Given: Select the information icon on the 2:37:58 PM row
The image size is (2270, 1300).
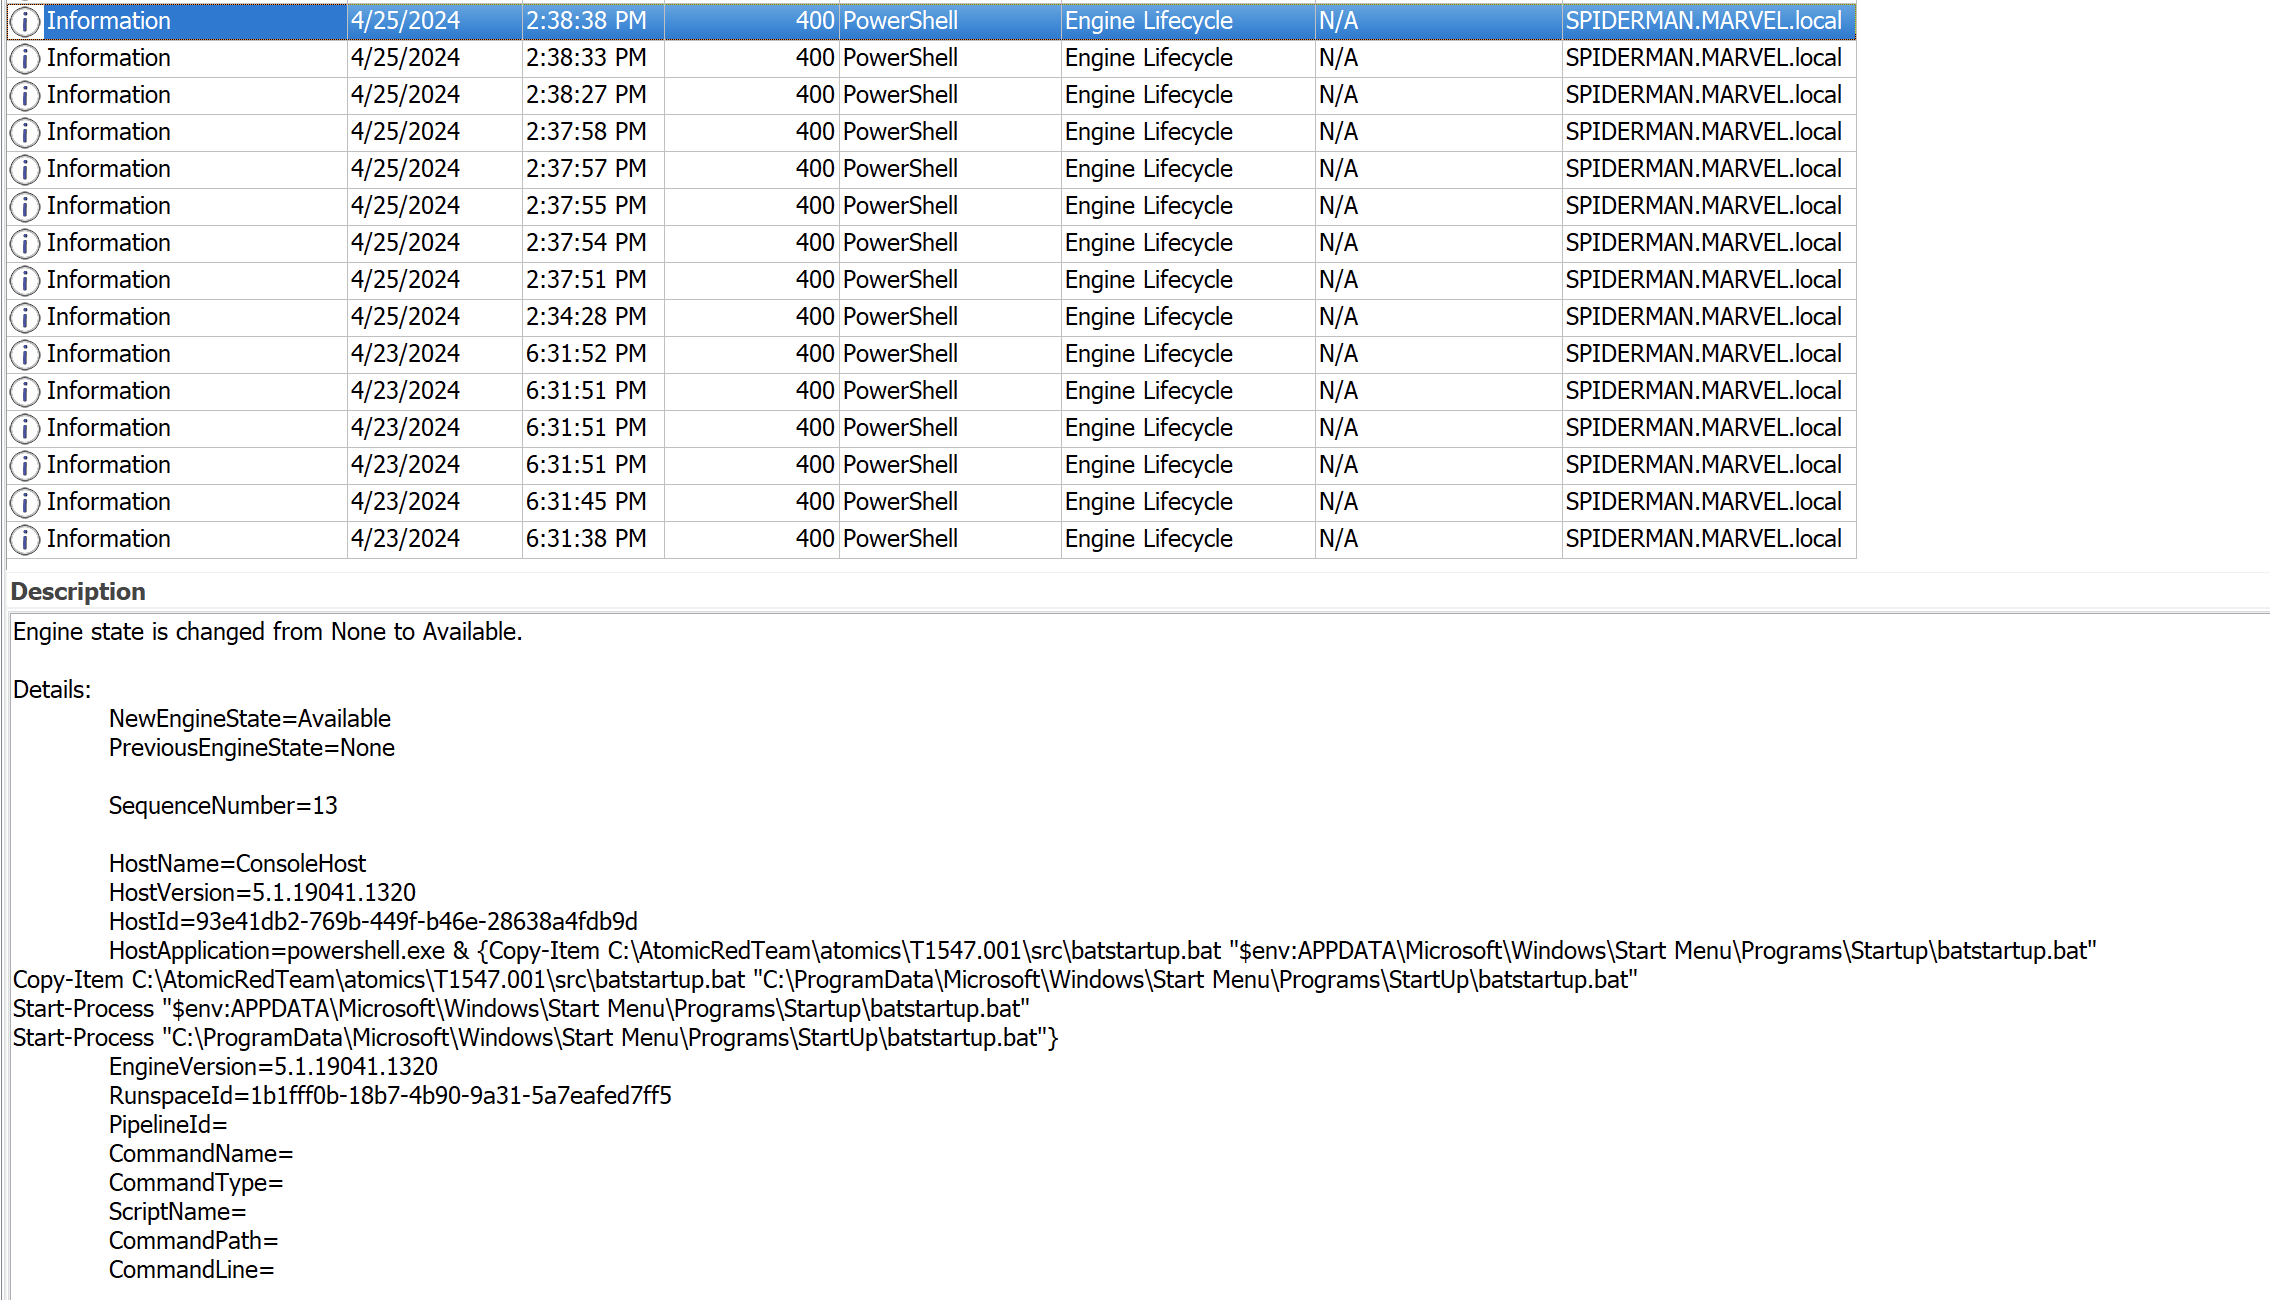Looking at the screenshot, I should [25, 132].
